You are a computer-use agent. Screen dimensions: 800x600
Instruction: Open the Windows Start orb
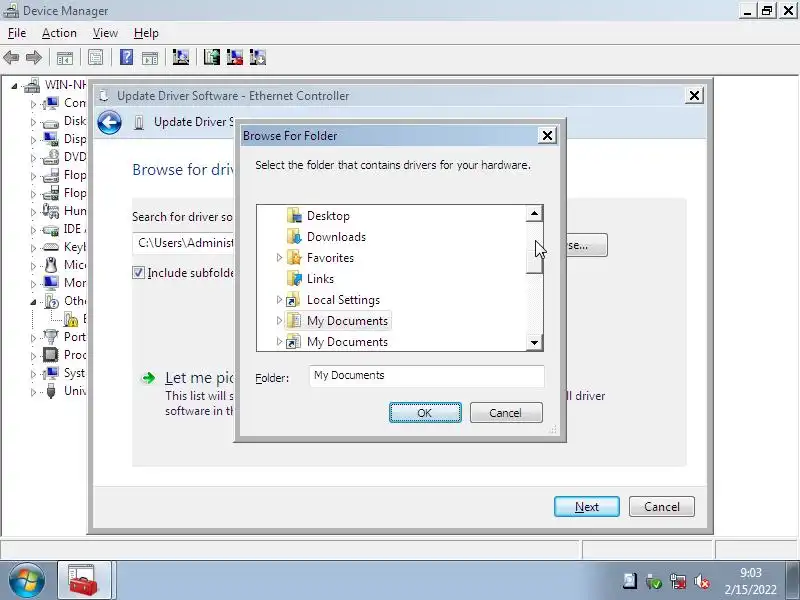[27, 581]
